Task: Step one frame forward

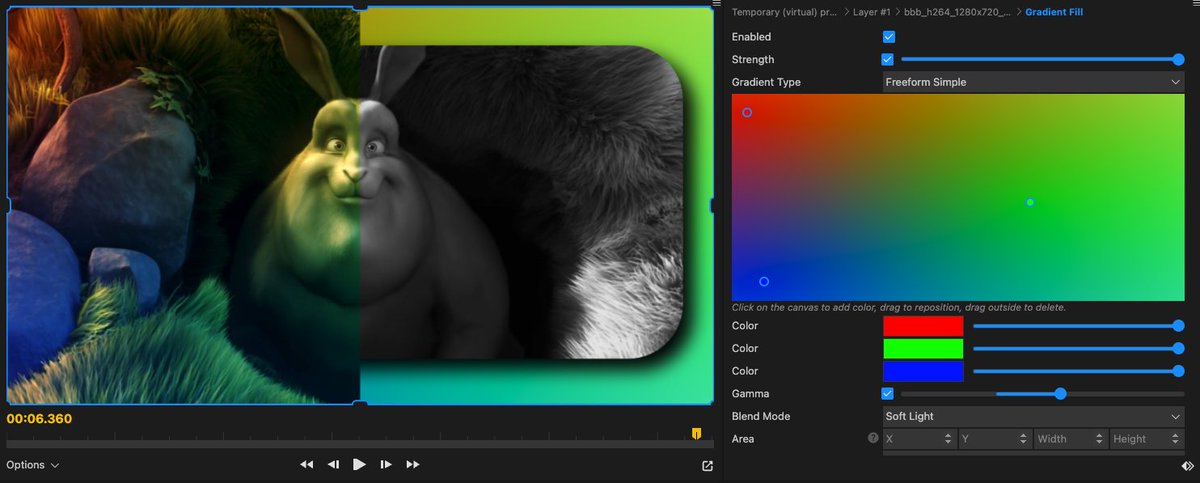Action: pyautogui.click(x=386, y=465)
